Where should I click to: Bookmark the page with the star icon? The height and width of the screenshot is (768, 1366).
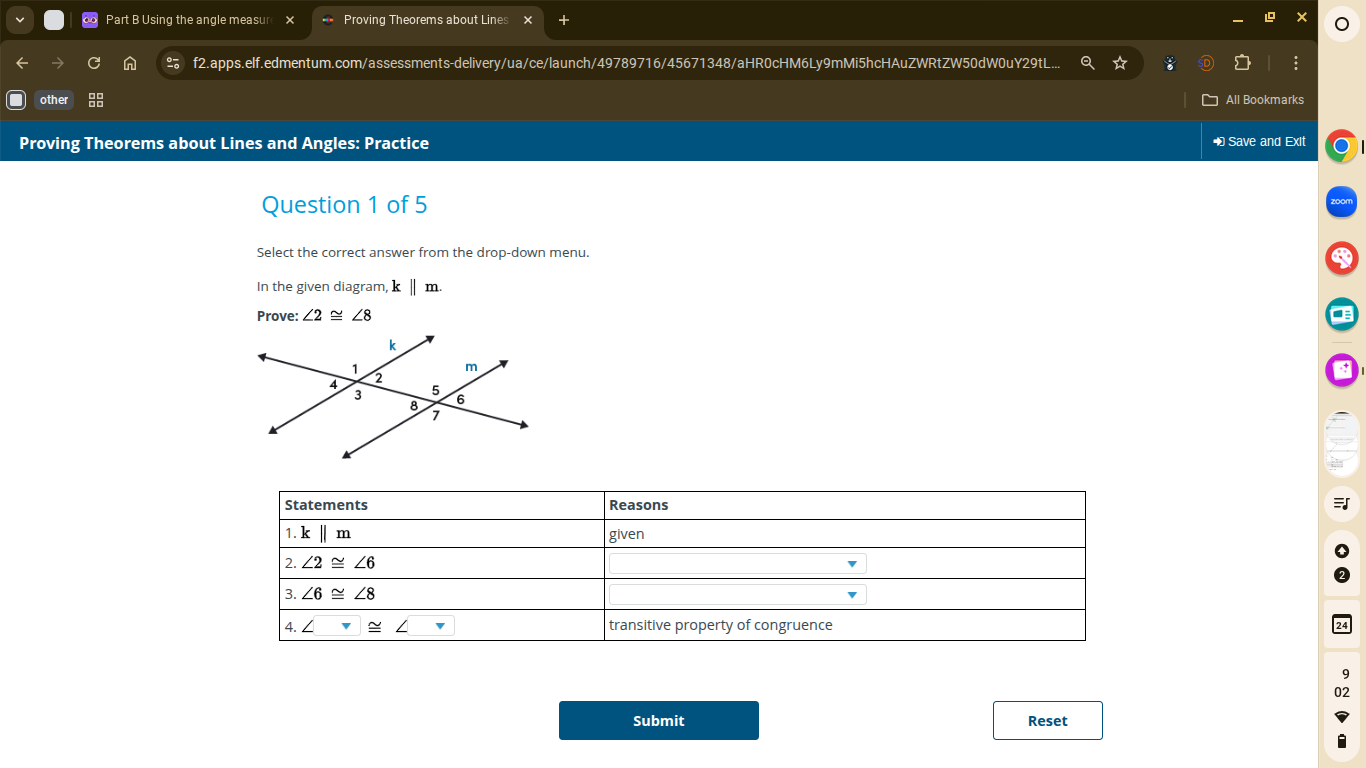[x=1119, y=62]
